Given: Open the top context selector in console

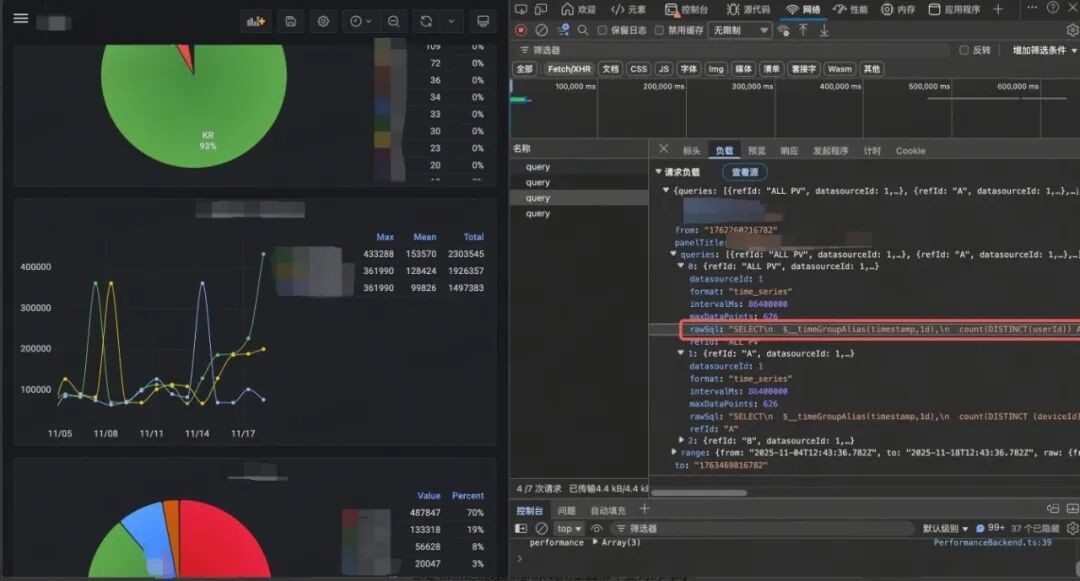Looking at the screenshot, I should click(x=569, y=528).
